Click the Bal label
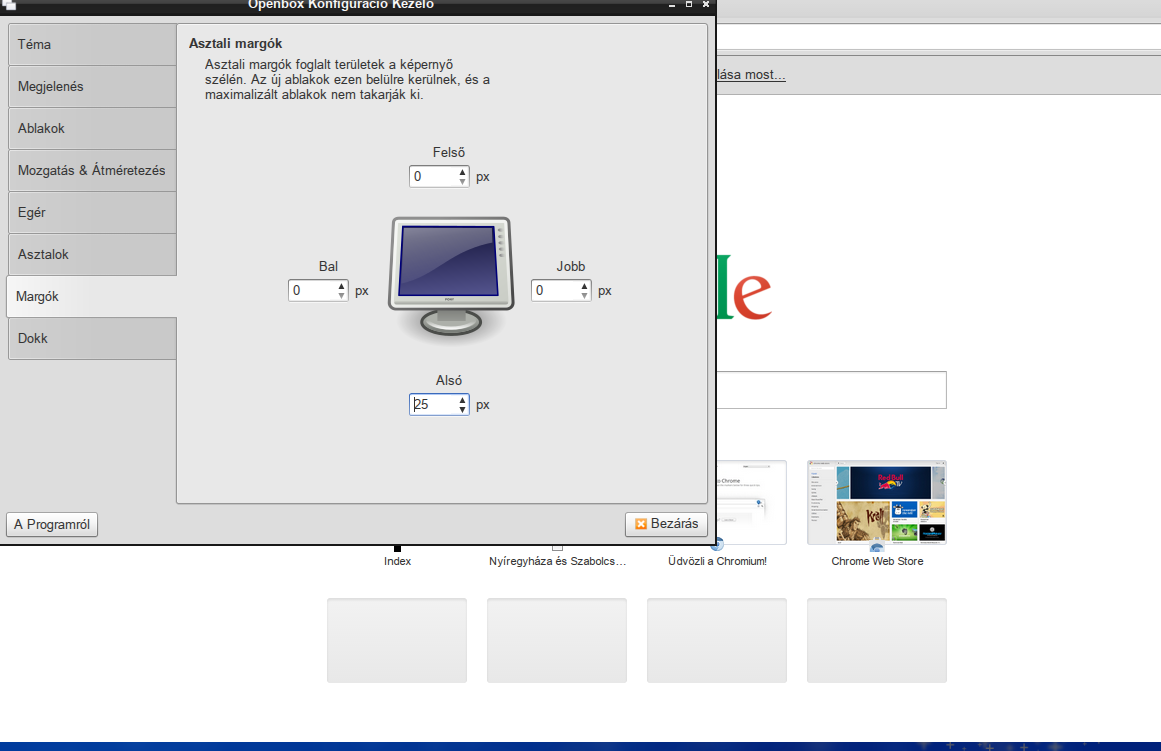The width and height of the screenshot is (1161, 751). 328,267
